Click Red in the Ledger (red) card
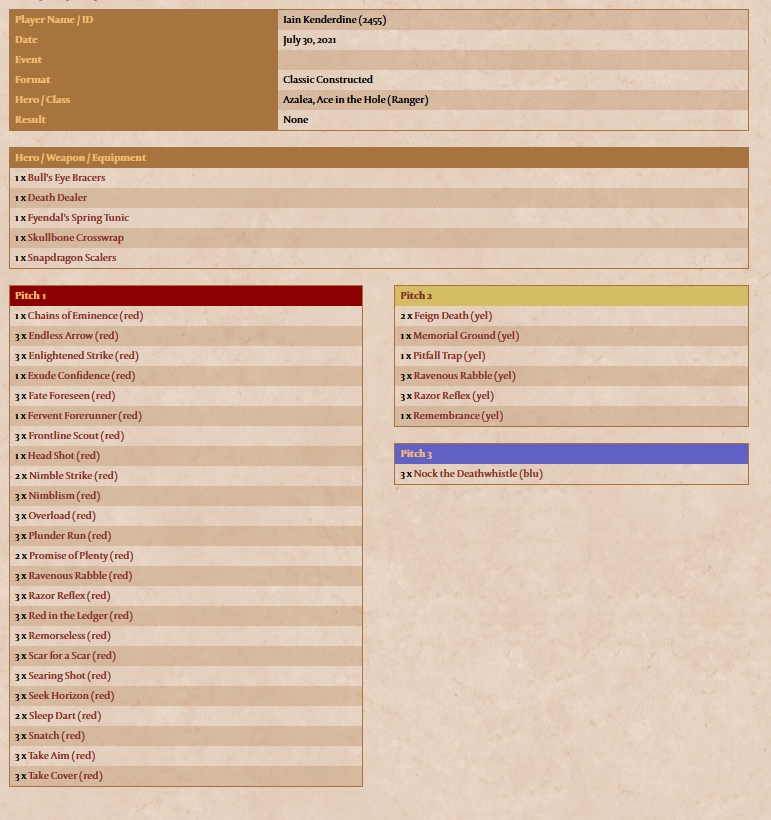 point(81,616)
